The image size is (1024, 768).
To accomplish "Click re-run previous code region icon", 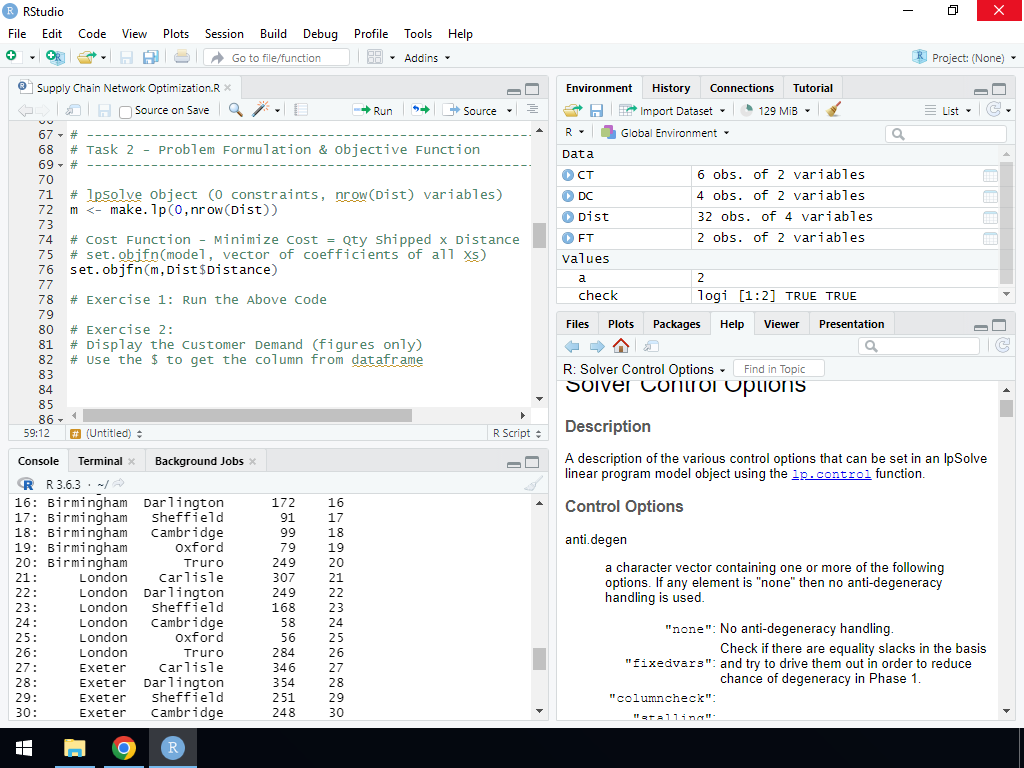I will pos(421,110).
